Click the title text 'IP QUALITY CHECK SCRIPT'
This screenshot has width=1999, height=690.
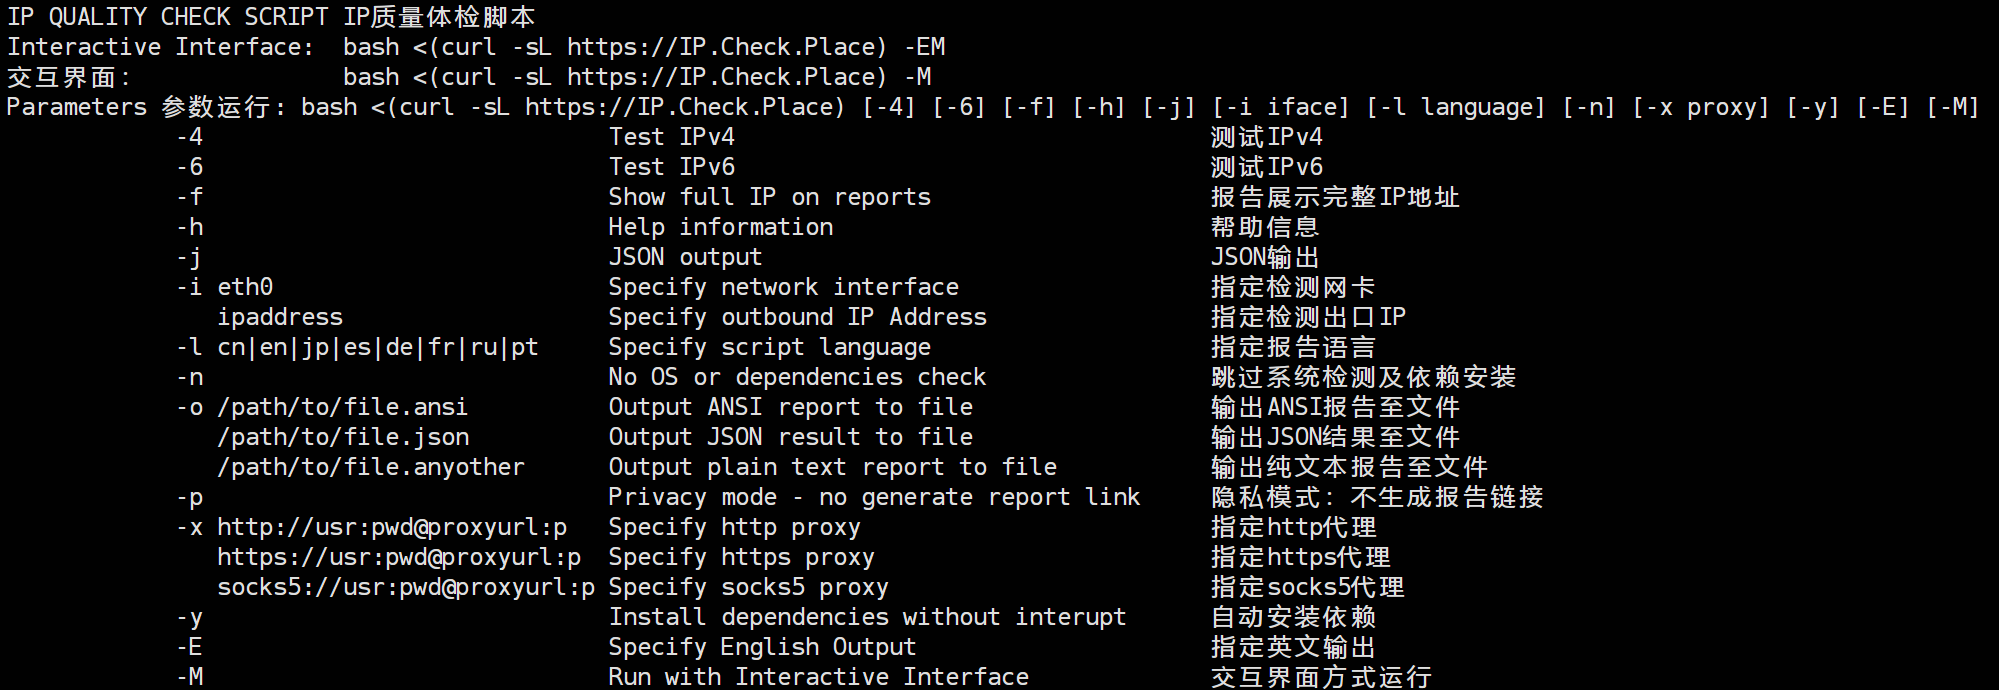(x=167, y=17)
